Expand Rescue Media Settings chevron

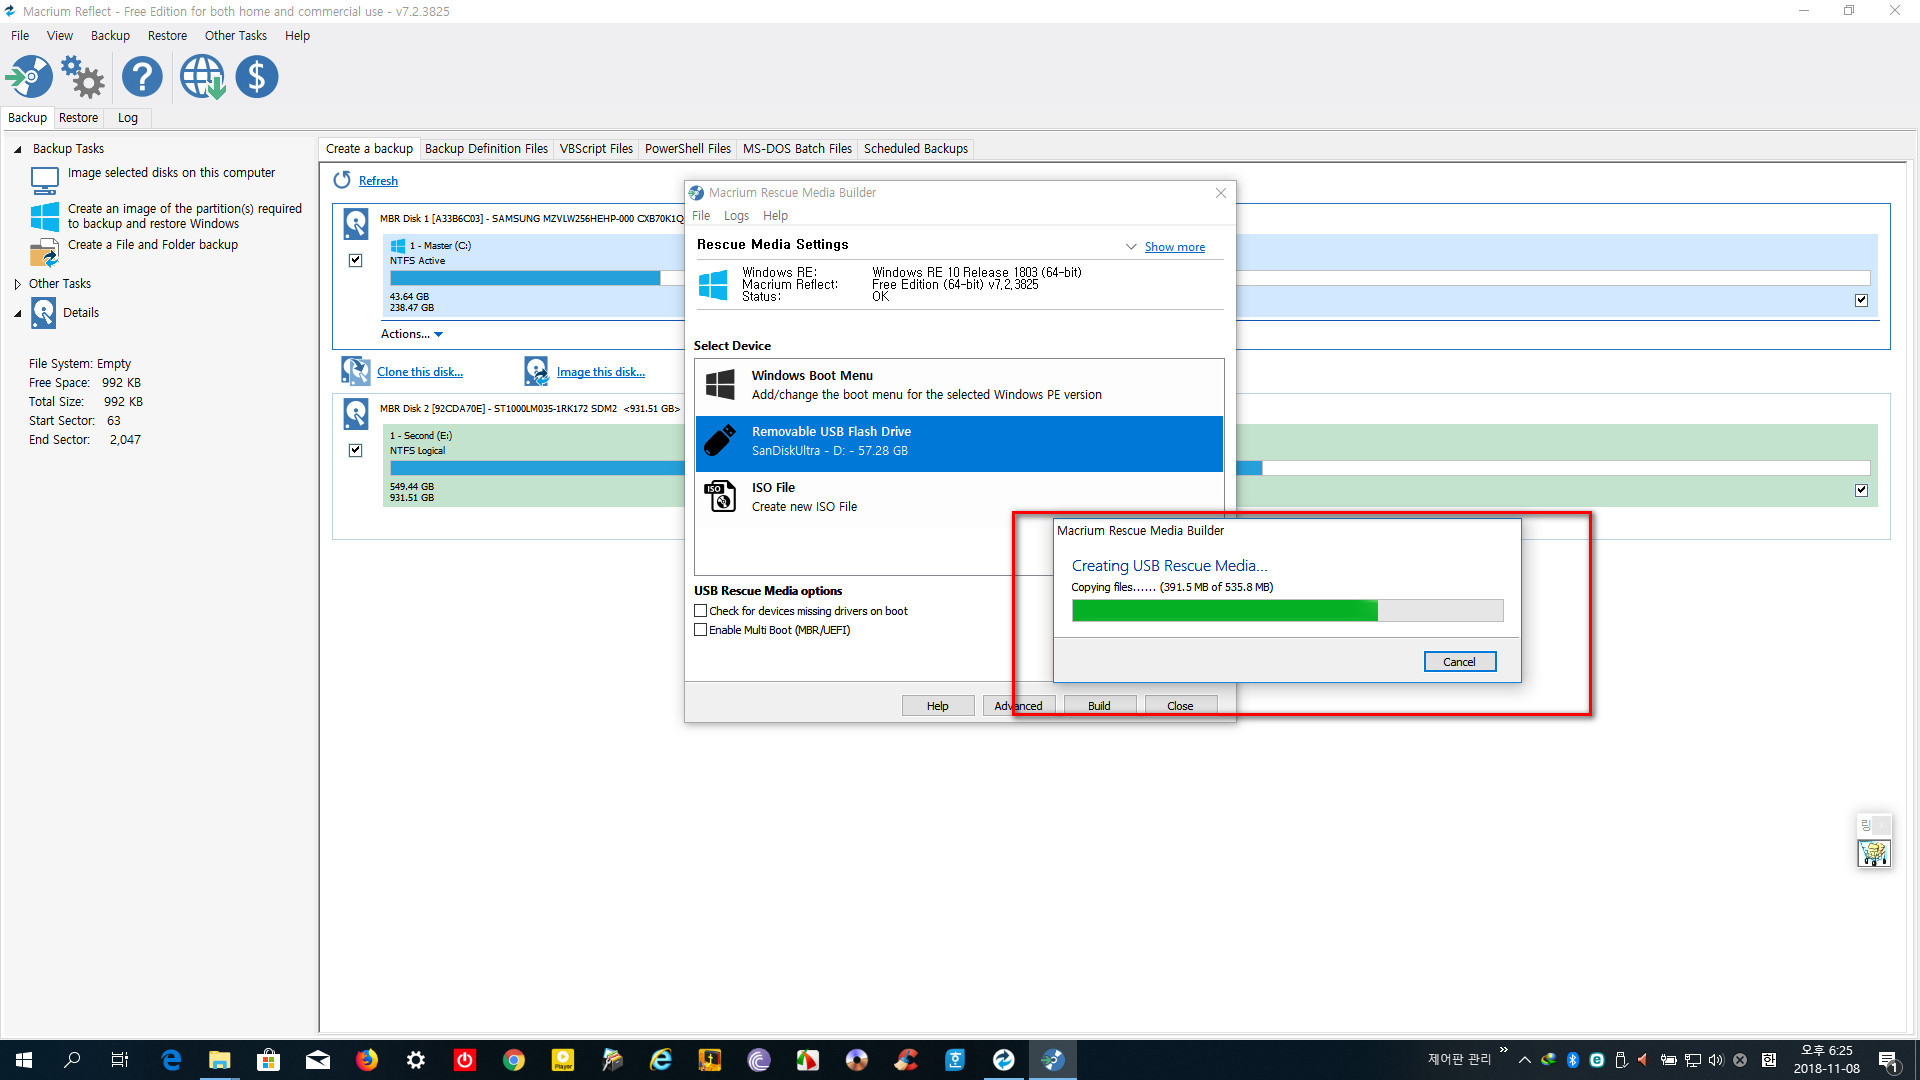click(1131, 247)
